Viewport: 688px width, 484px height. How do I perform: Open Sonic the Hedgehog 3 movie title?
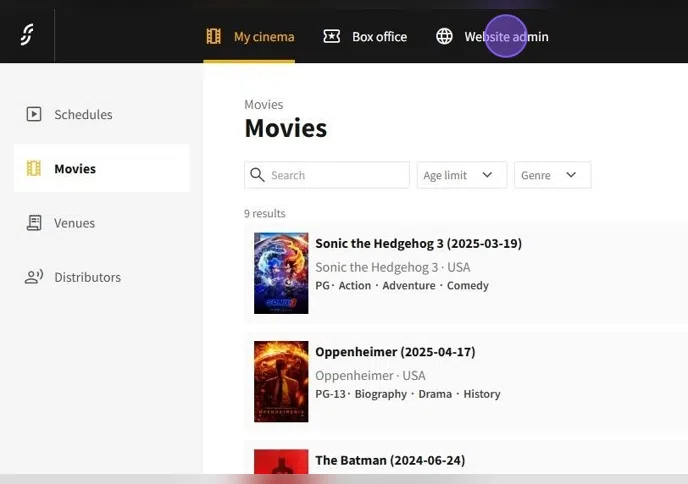[x=418, y=243]
